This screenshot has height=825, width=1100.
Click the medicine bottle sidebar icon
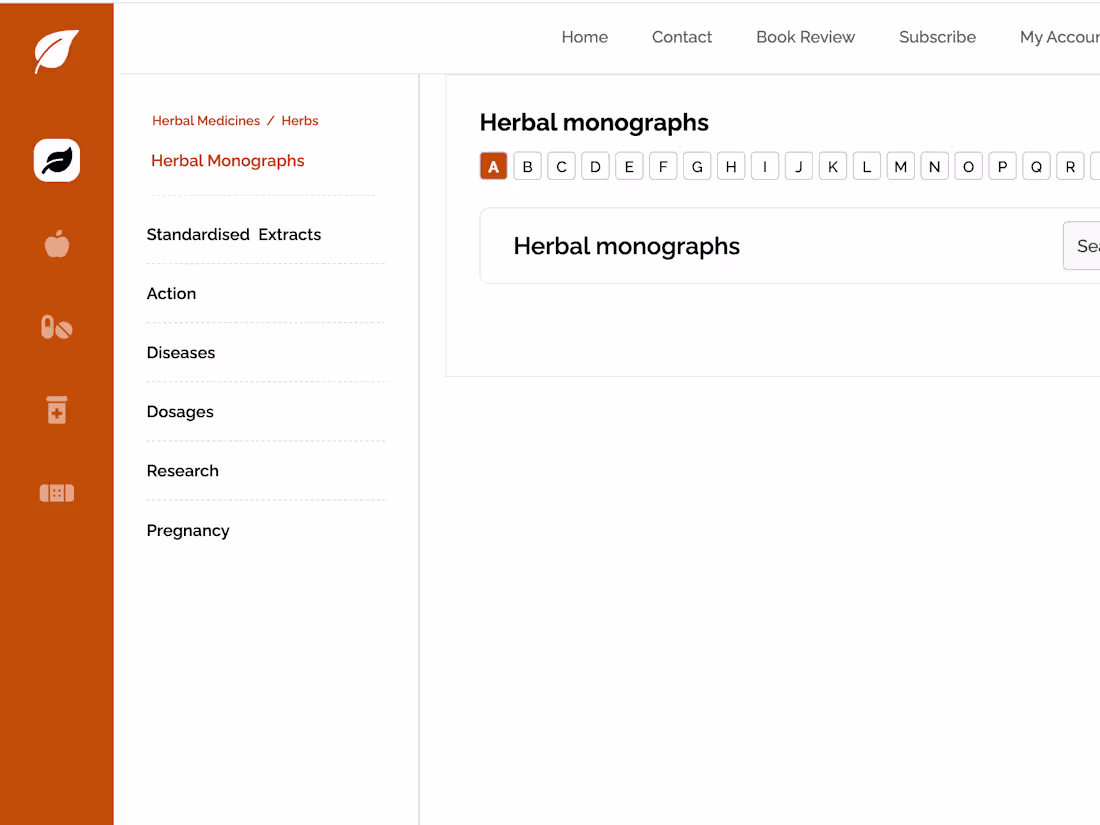(57, 410)
